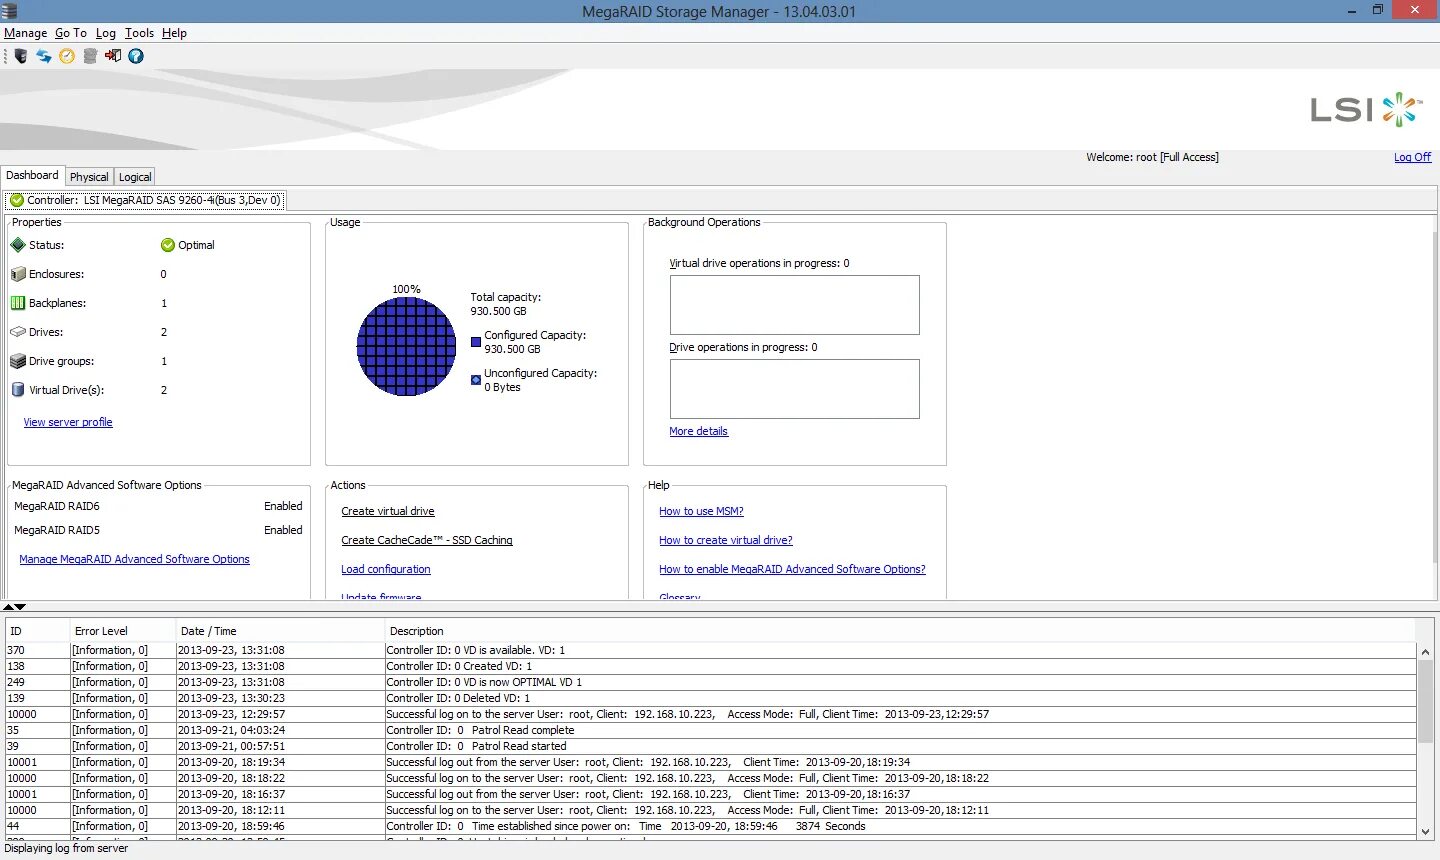Select log row 'Patrol Read started'
The image size is (1440, 860).
(711, 746)
